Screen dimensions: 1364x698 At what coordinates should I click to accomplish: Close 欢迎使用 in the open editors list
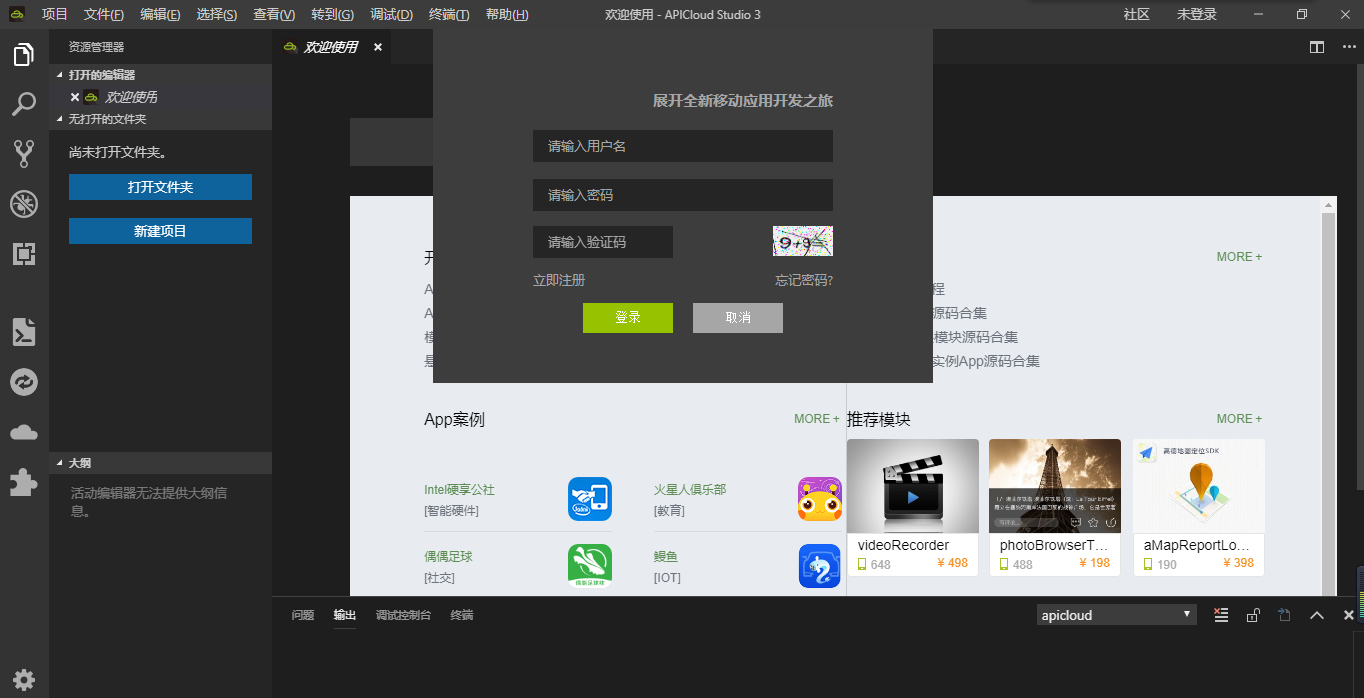click(75, 97)
